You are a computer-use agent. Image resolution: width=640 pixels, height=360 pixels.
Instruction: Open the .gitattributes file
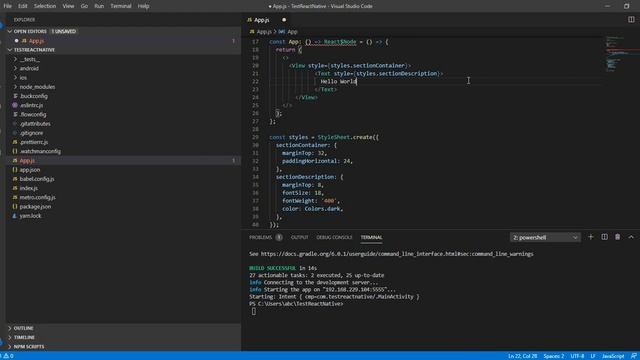[x=35, y=124]
